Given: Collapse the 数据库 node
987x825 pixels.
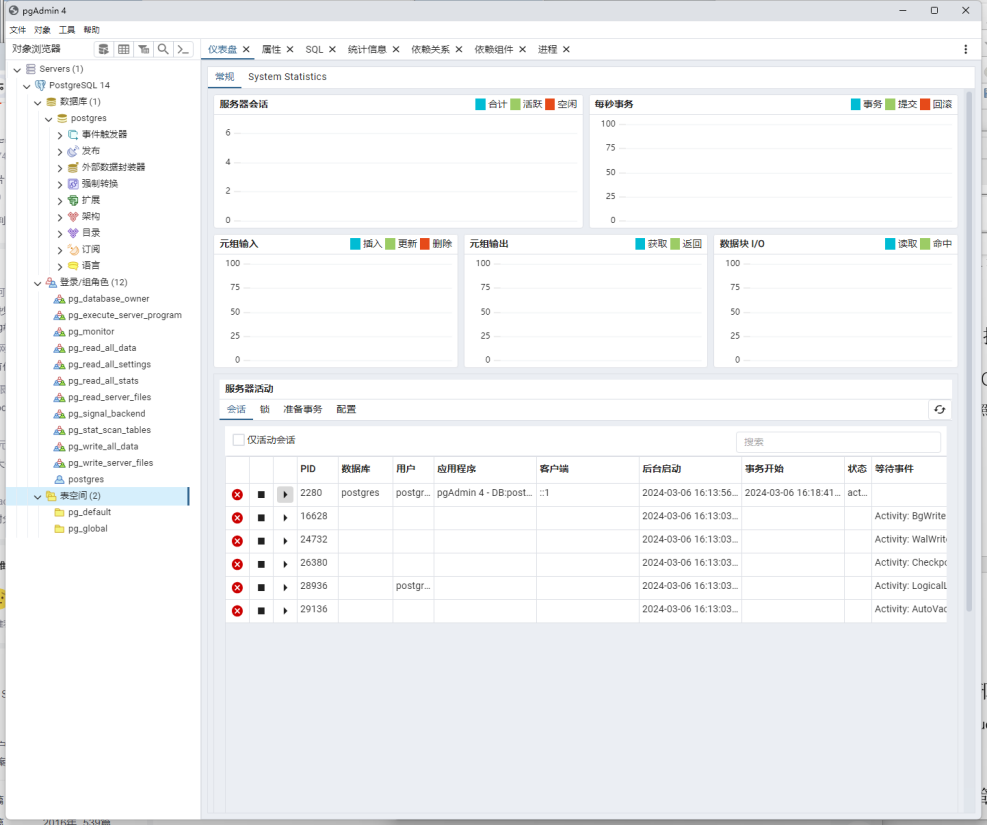Looking at the screenshot, I should pos(38,102).
